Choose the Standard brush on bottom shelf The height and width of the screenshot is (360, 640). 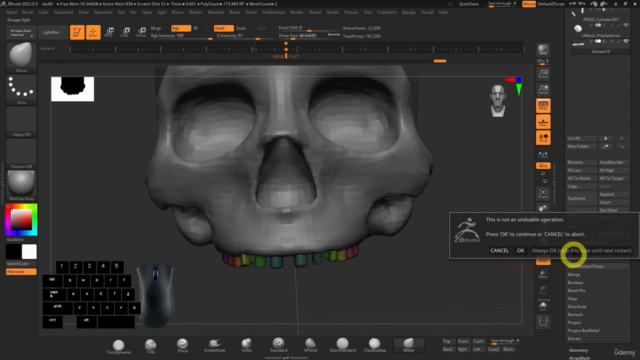click(278, 346)
